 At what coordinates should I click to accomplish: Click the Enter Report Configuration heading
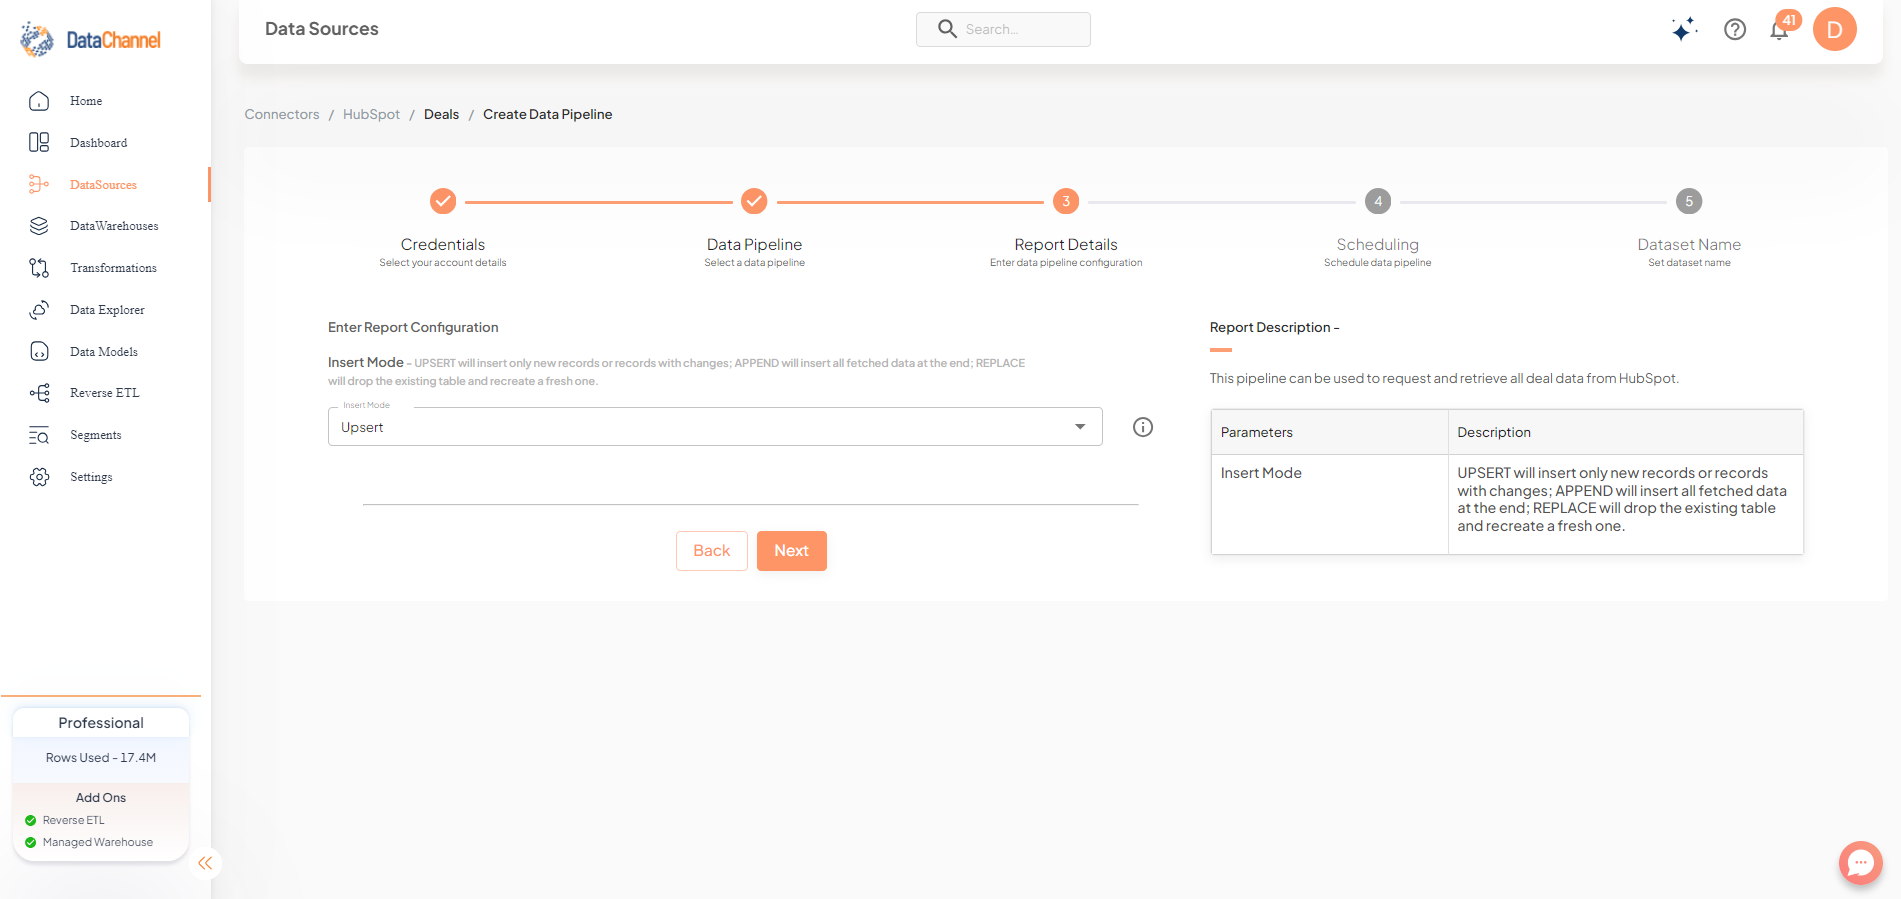pos(413,327)
